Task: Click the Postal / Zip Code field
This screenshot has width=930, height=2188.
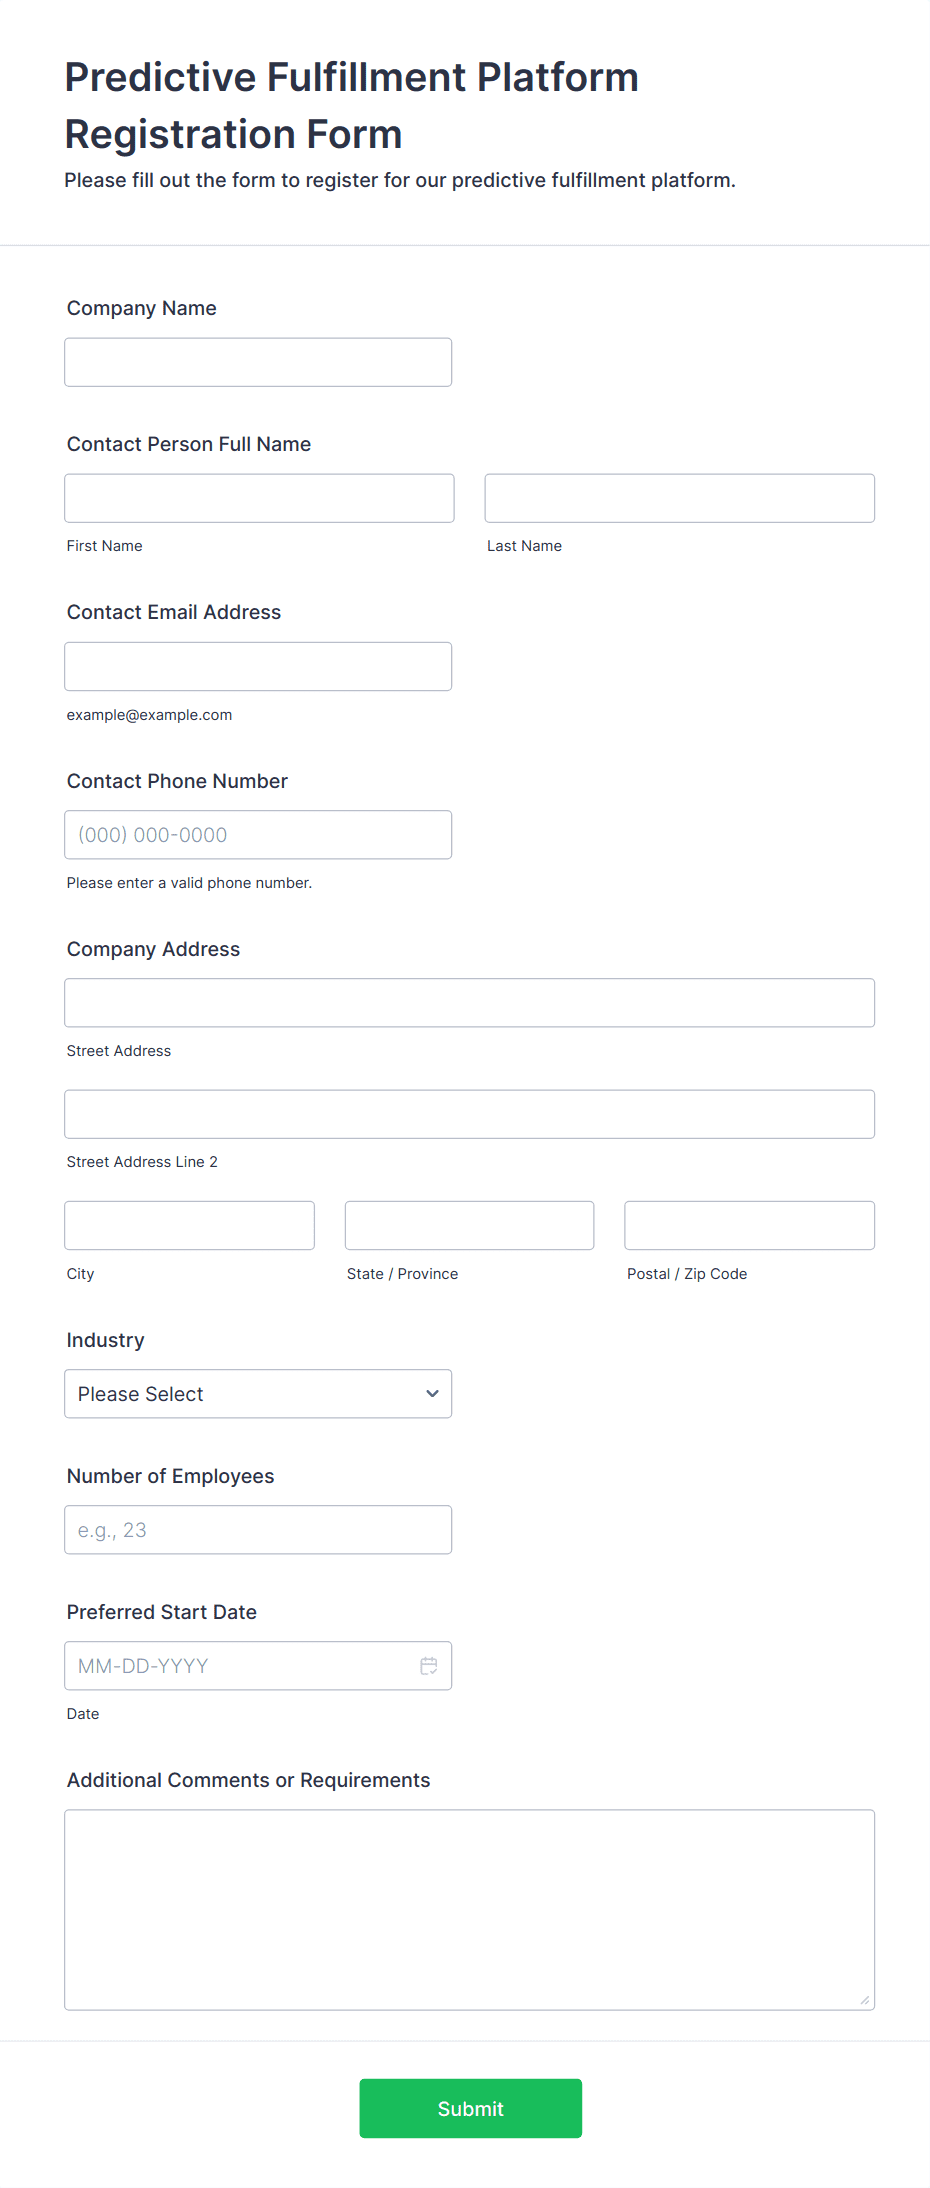Action: point(749,1224)
